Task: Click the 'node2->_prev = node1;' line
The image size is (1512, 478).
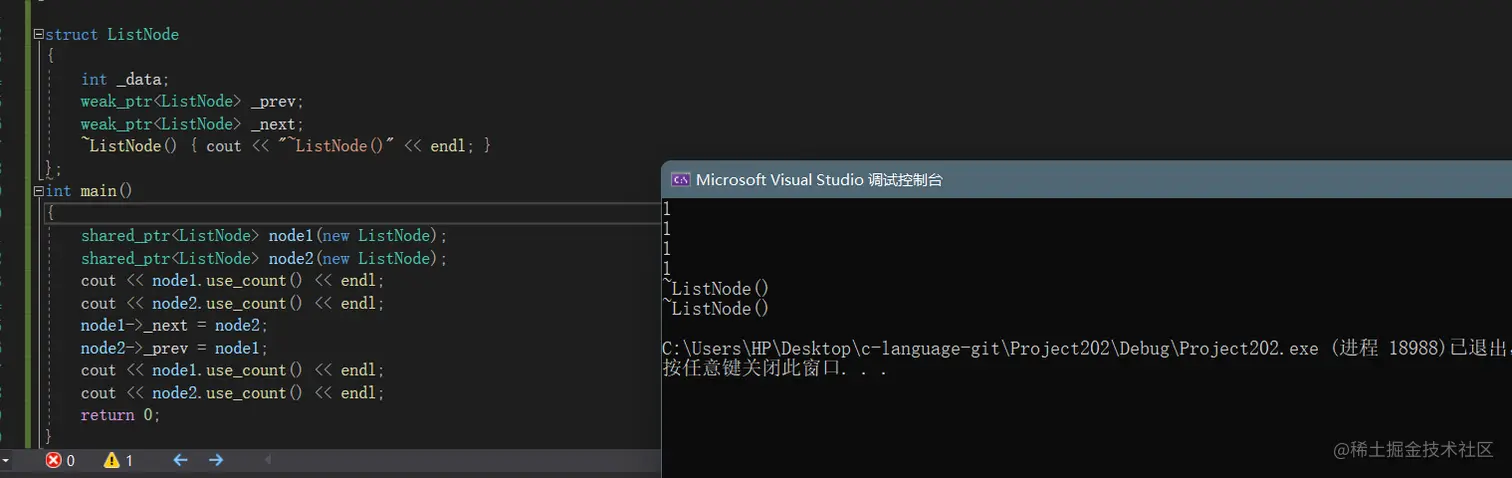Action: [175, 348]
